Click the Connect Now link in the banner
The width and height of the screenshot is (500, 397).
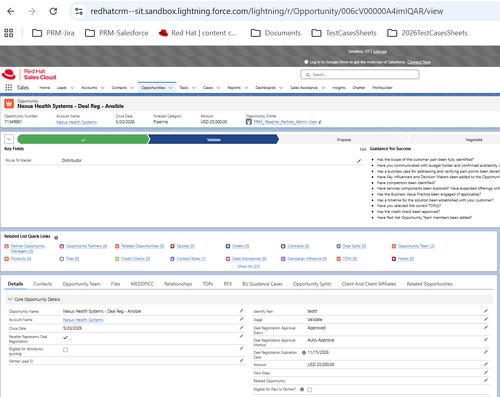point(419,62)
